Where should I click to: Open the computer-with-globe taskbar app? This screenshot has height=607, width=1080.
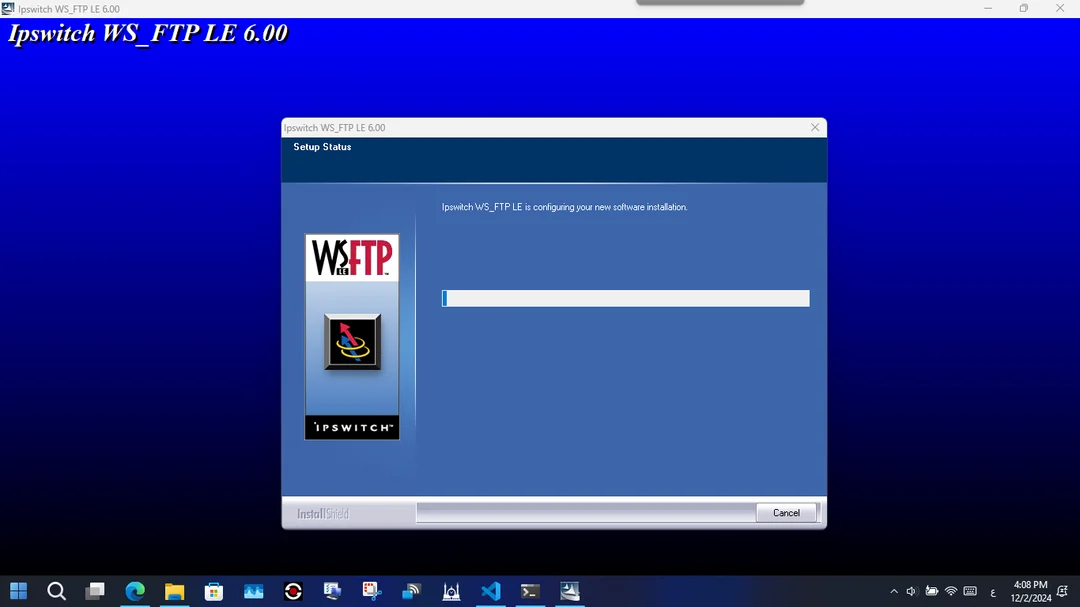pyautogui.click(x=333, y=591)
